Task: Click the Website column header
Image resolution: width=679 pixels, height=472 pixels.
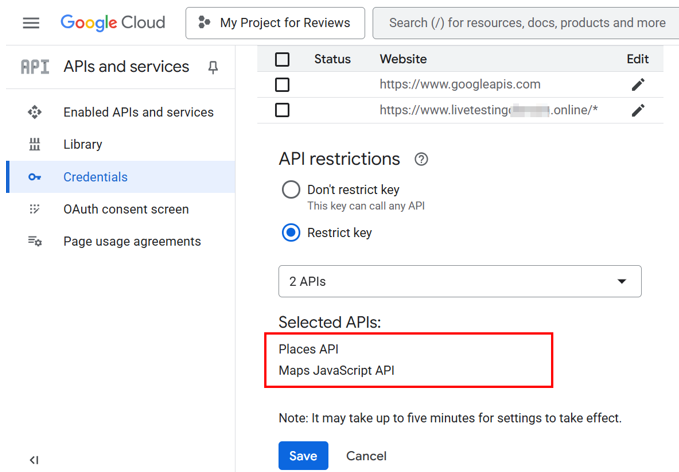Action: point(403,59)
